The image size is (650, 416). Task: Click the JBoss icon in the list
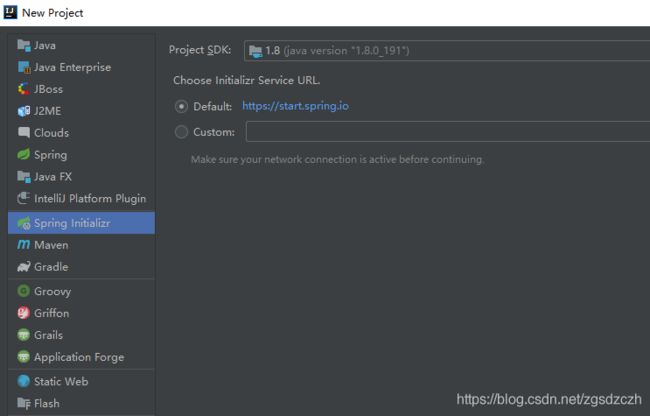pyautogui.click(x=24, y=89)
